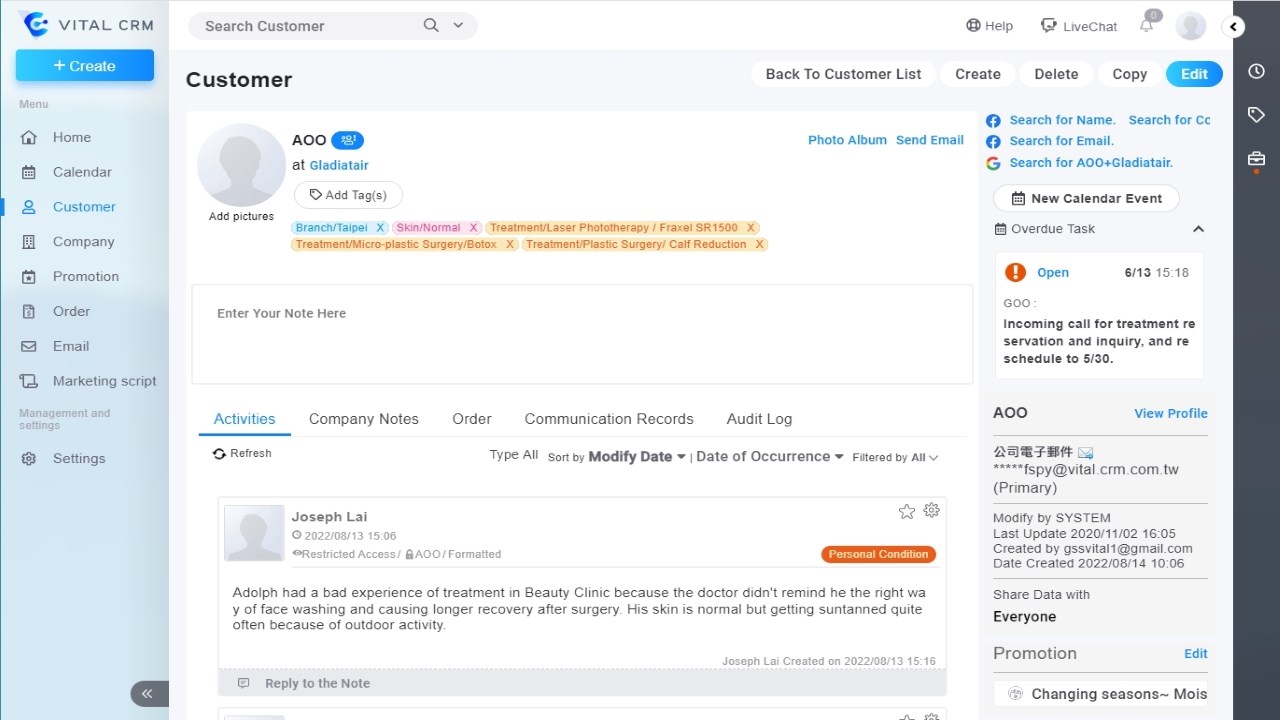
Task: Open the tag icon in right bar
Action: [x=1257, y=115]
